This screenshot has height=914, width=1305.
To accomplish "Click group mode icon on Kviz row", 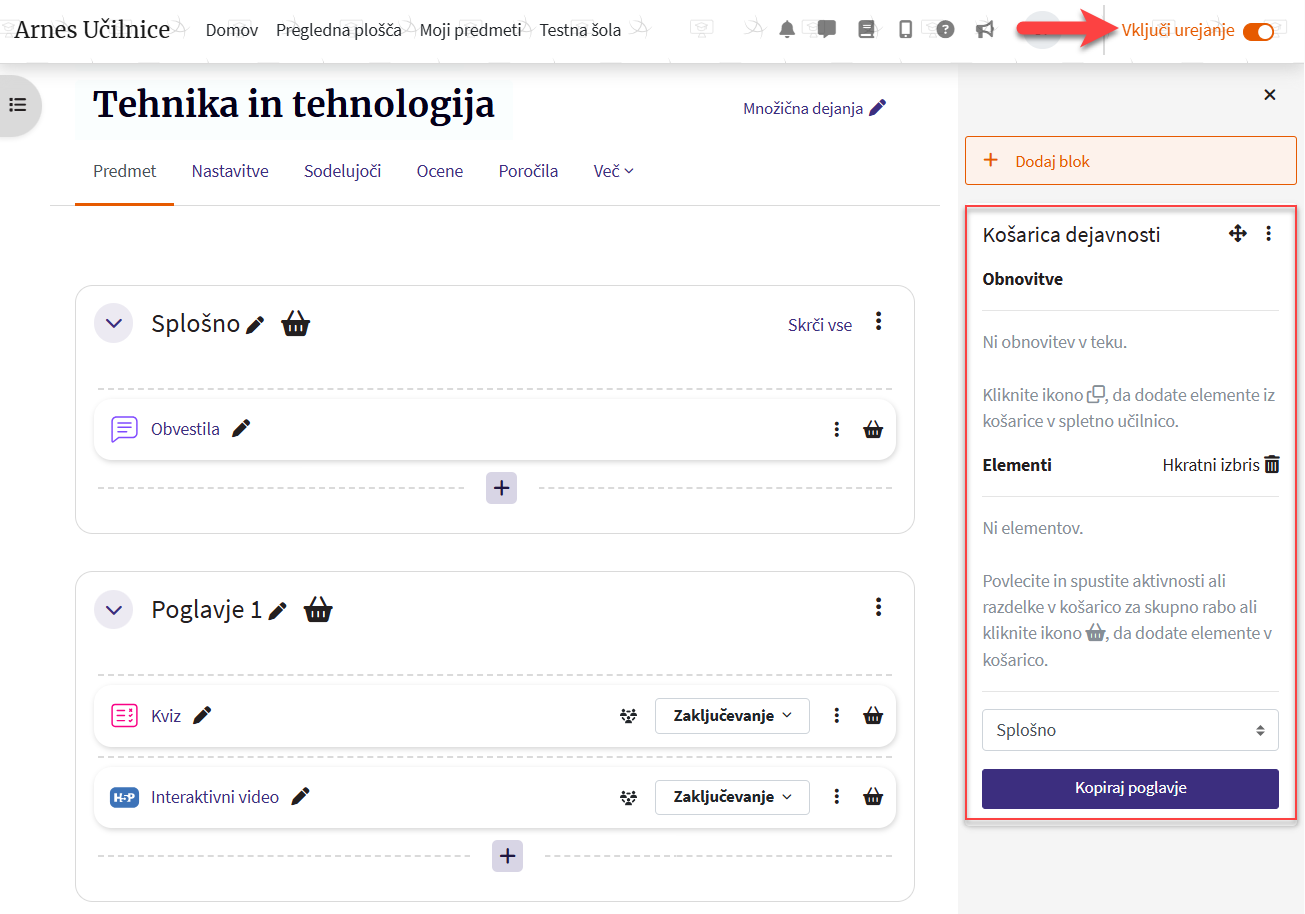I will [x=628, y=715].
